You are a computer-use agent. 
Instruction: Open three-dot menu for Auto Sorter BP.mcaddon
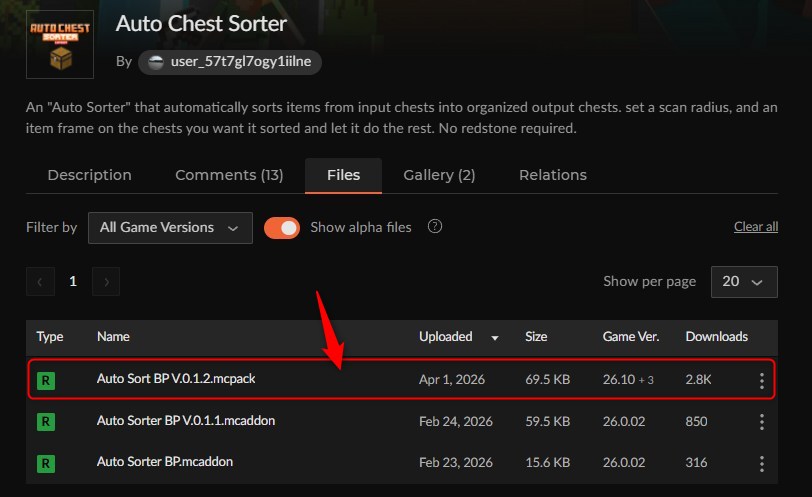pos(761,463)
